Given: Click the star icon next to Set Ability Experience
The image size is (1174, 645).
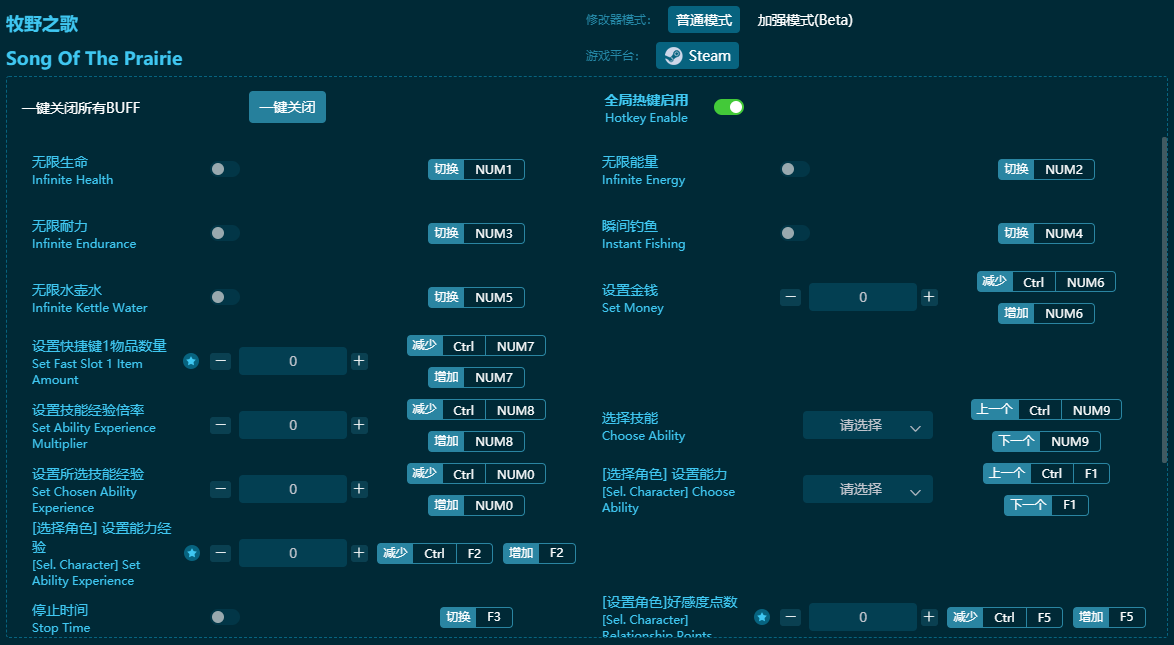Looking at the screenshot, I should (x=191, y=553).
